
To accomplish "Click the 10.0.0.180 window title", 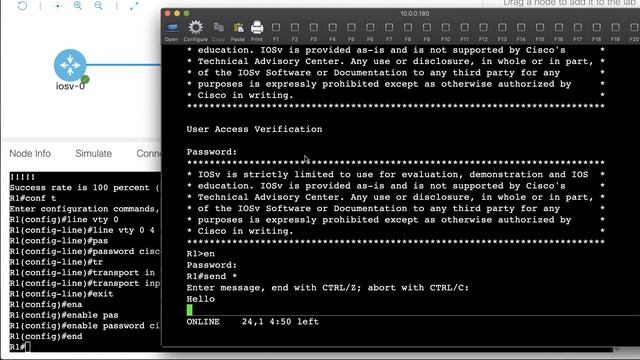I will point(415,13).
